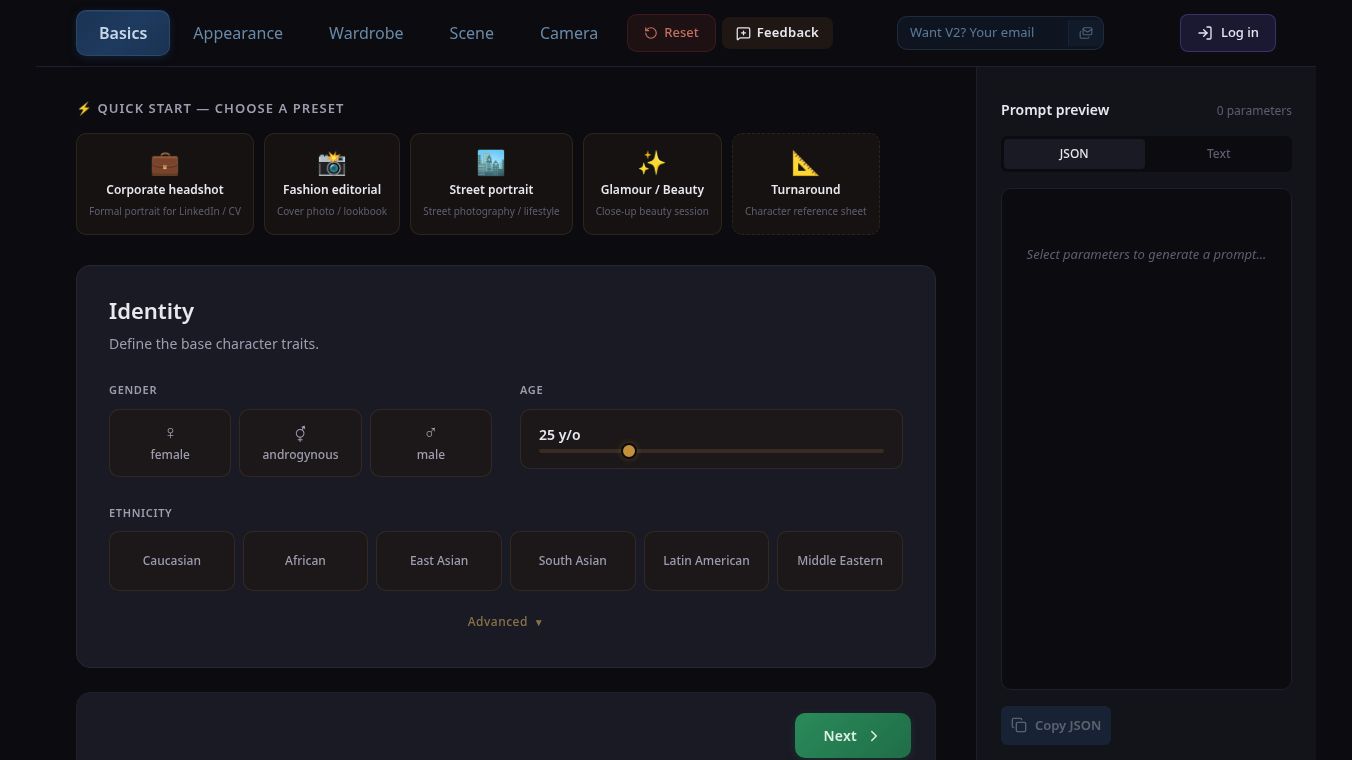Click the age slider handle
Viewport: 1352px width, 760px height.
(628, 451)
